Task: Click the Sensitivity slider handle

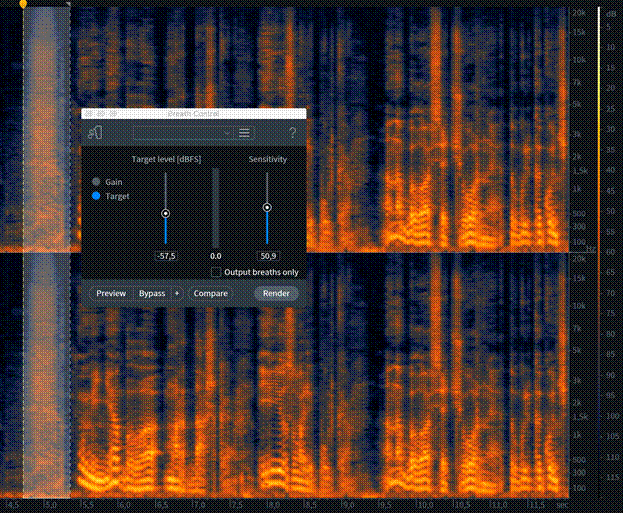Action: [x=267, y=207]
